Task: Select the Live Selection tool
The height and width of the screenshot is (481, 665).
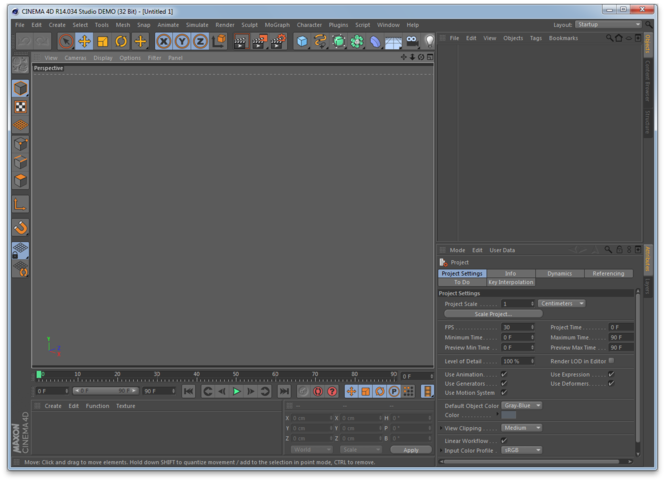Action: pos(66,41)
